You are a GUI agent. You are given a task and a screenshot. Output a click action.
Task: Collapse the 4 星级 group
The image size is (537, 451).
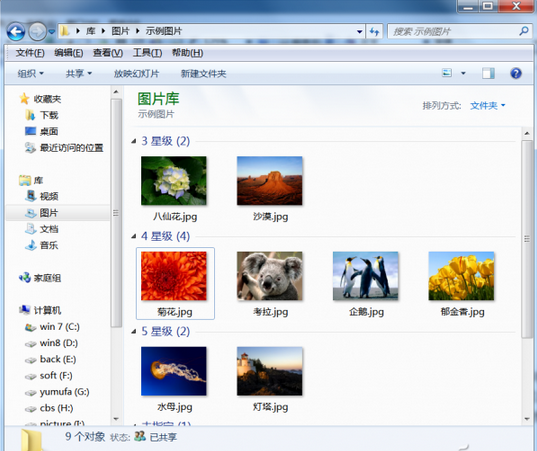click(x=134, y=236)
